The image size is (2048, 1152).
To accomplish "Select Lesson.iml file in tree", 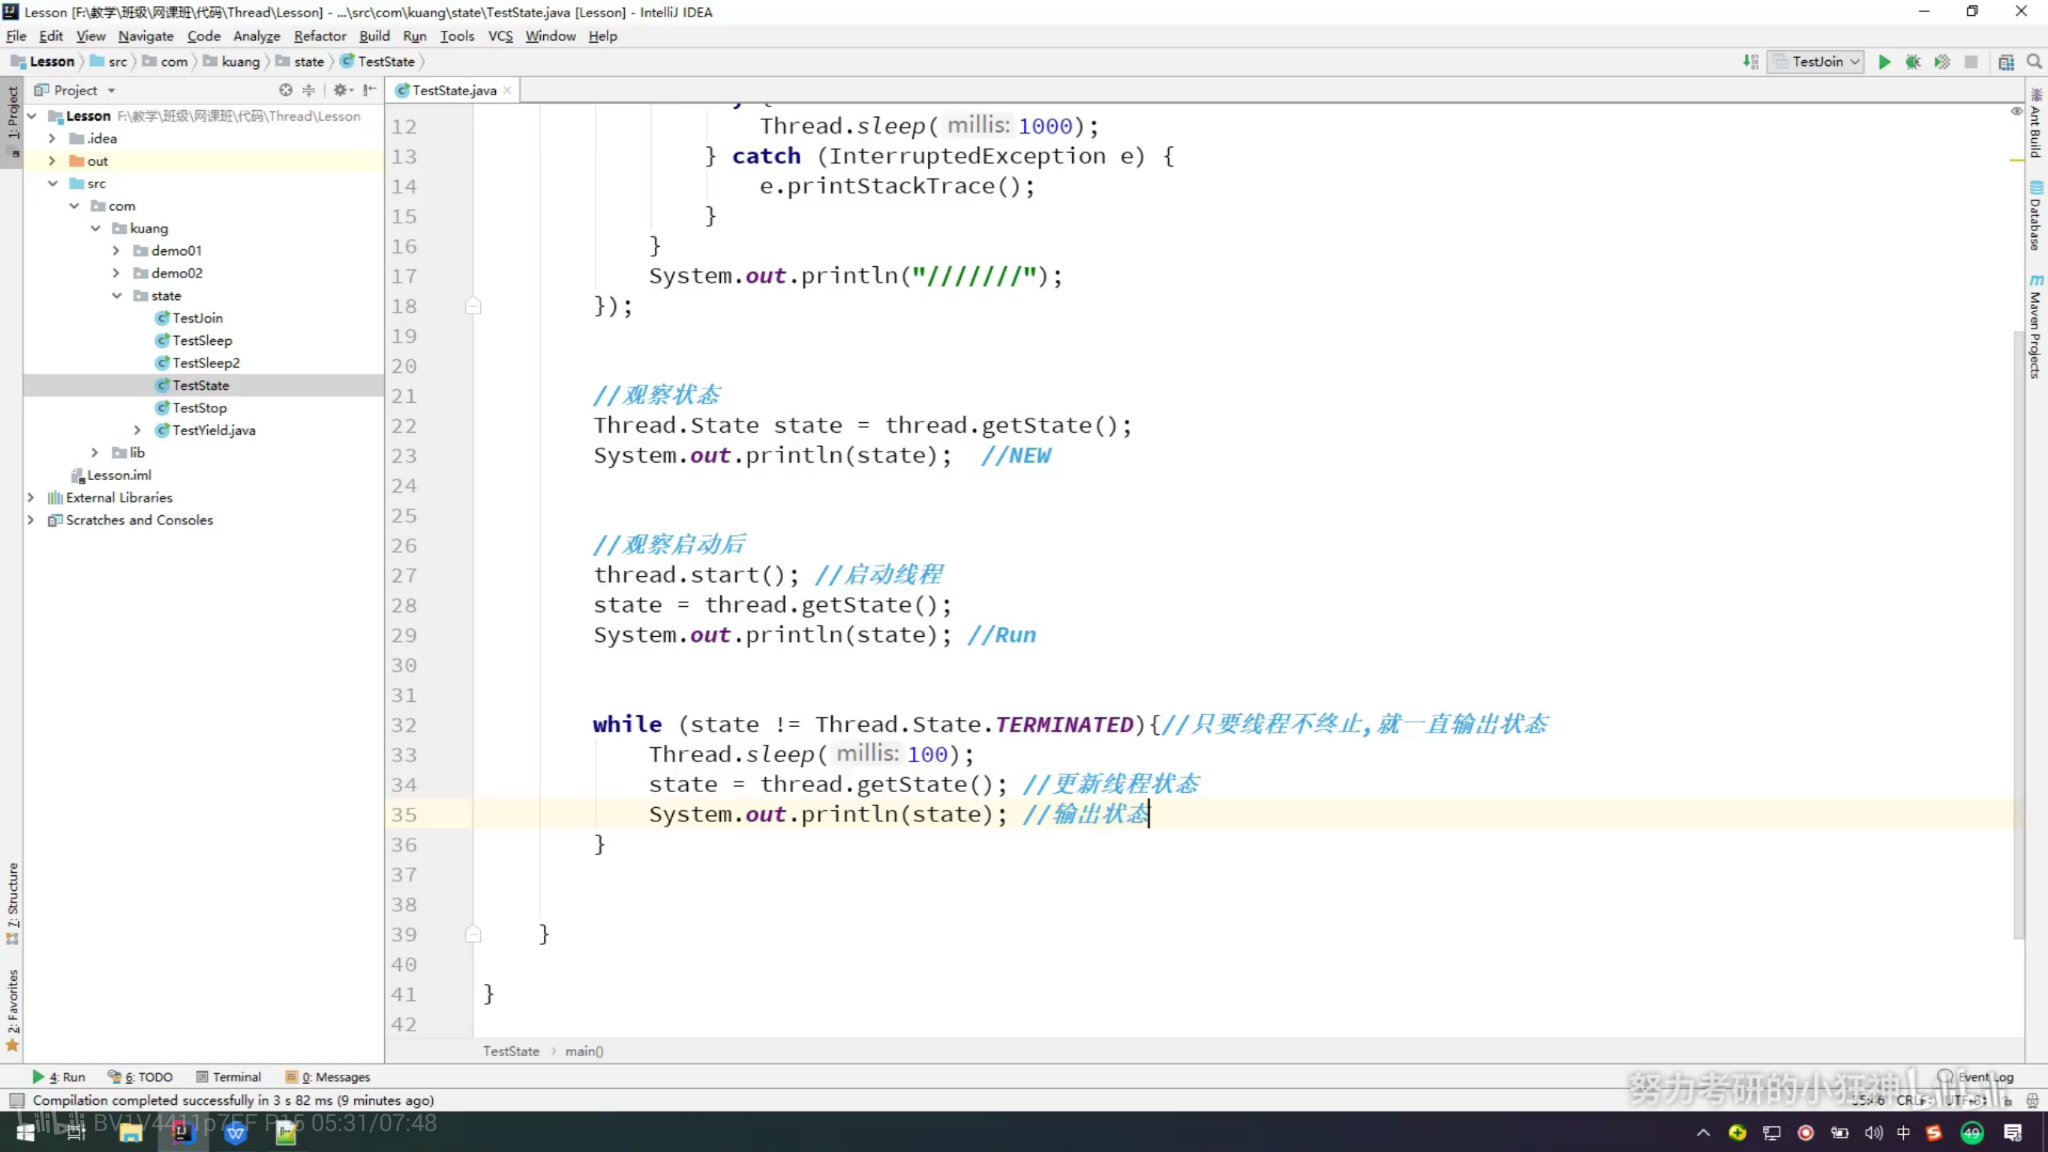I will (x=119, y=475).
